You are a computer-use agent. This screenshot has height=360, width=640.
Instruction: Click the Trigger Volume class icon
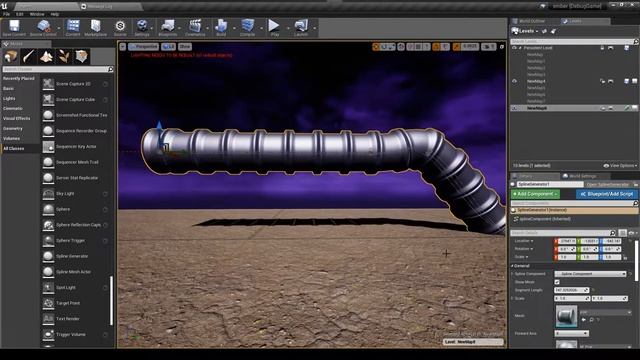[x=48, y=335]
